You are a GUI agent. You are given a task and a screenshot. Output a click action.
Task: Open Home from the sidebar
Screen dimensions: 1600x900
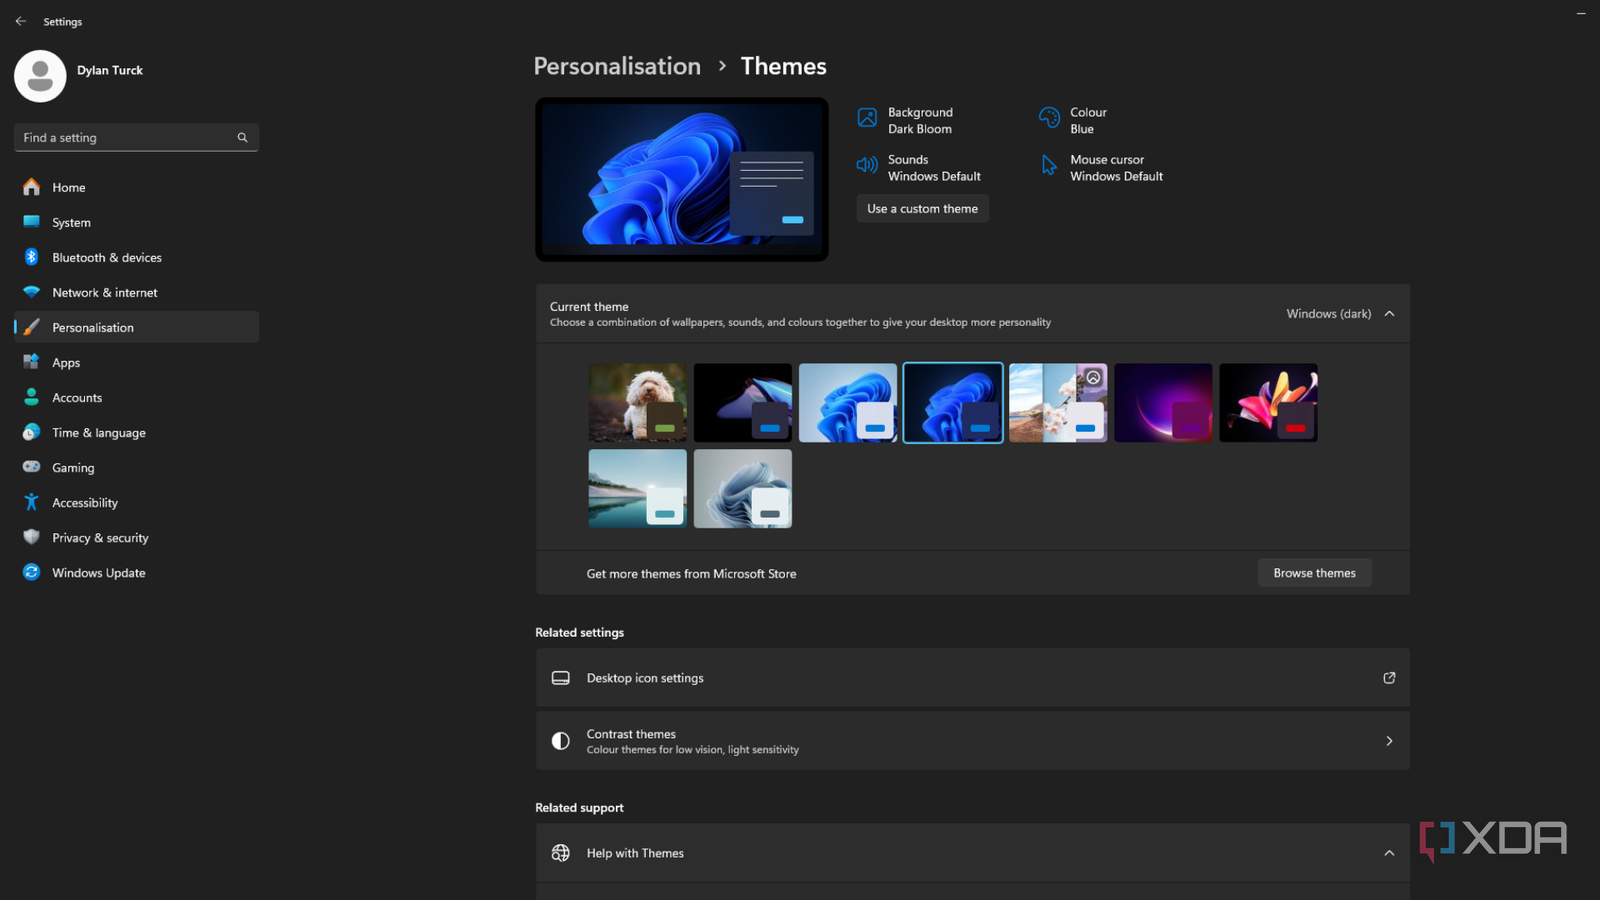[x=137, y=187]
